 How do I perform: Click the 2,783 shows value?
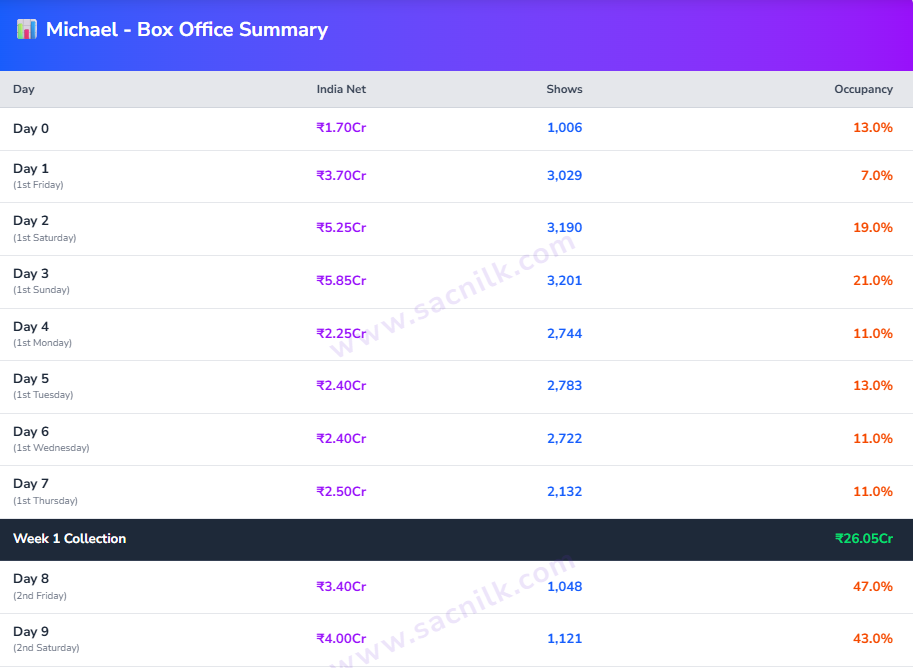pos(564,386)
